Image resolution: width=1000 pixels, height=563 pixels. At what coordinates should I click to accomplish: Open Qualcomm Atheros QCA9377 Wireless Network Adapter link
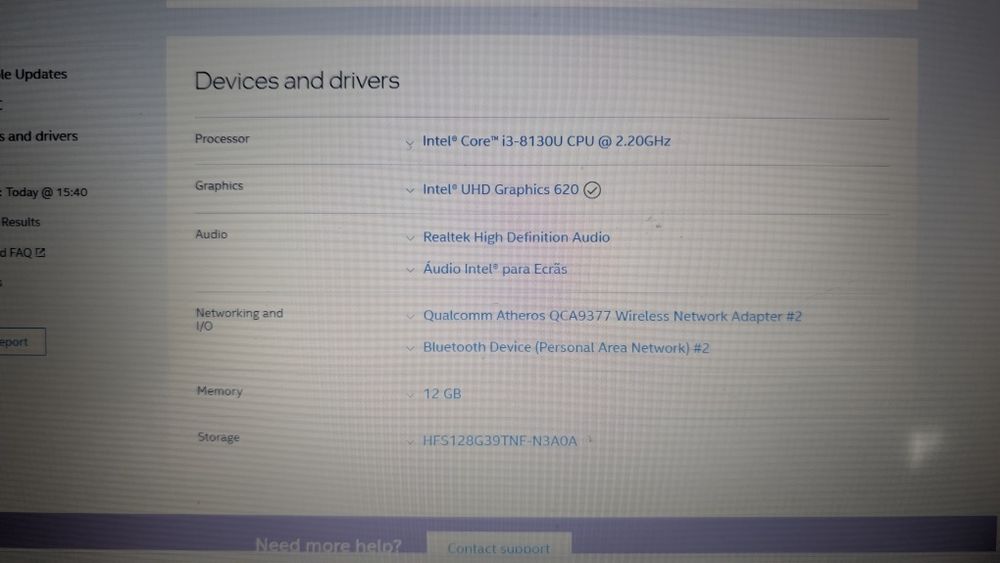tap(612, 316)
